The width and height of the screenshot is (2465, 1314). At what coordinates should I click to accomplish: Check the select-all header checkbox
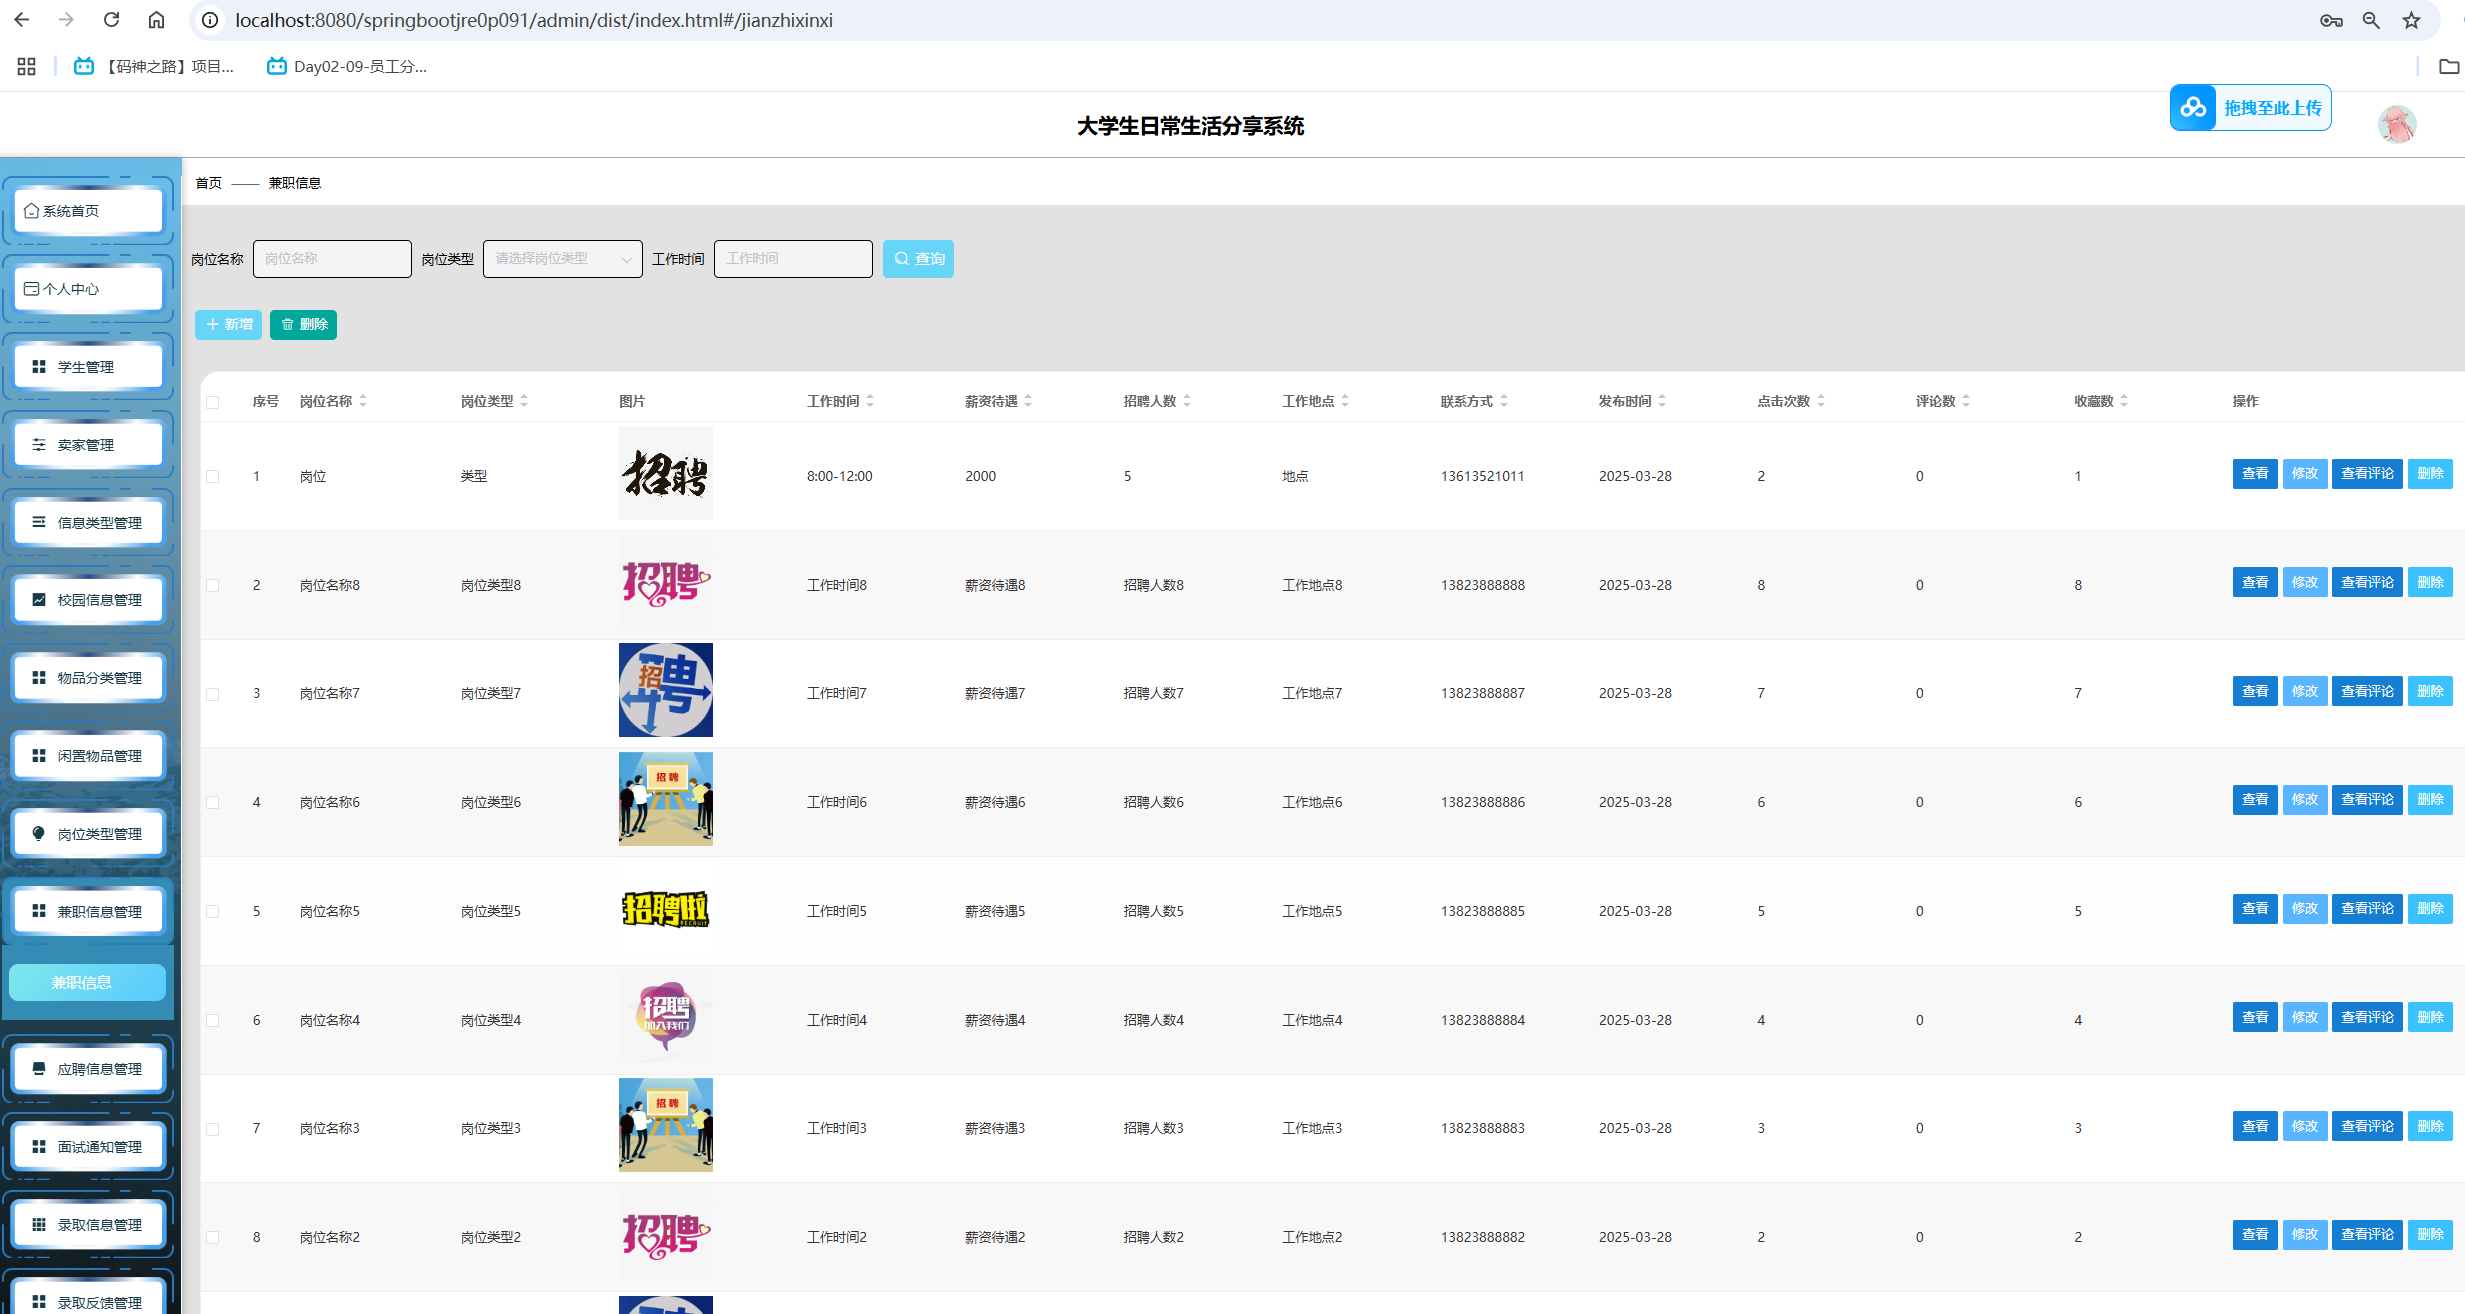coord(212,402)
